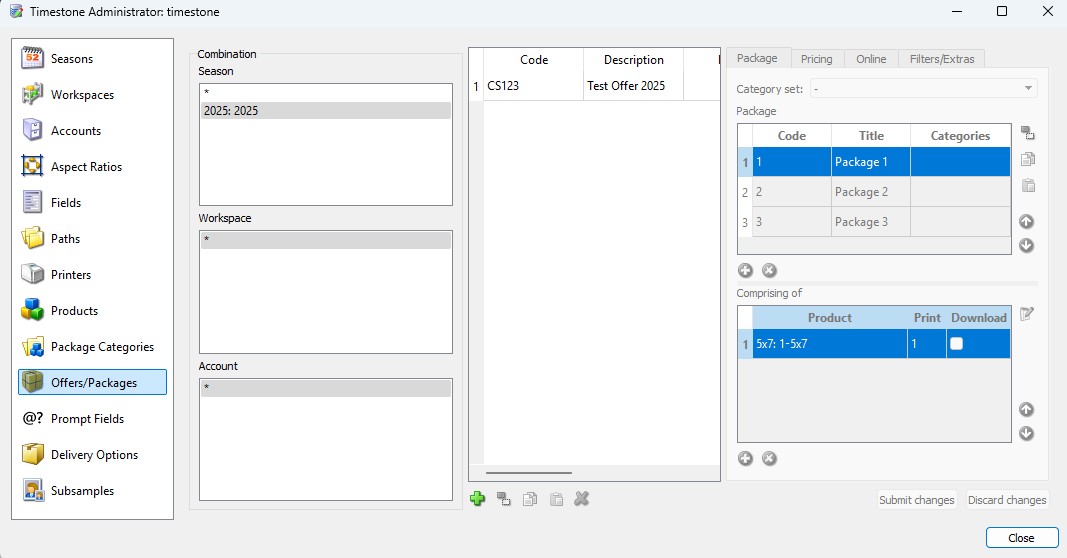Screen dimensions: 1067x558
Task: Delete the offer with the X icon
Action: (x=581, y=499)
